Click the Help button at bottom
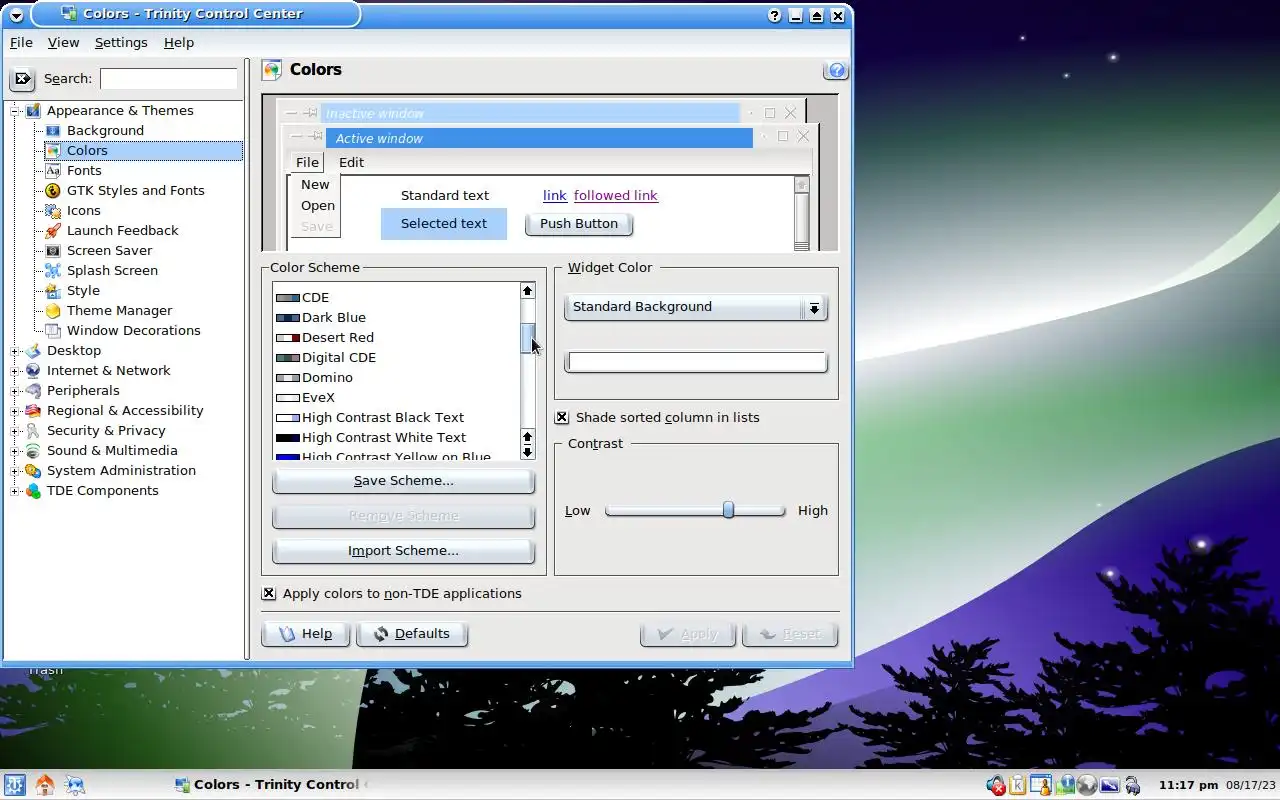The image size is (1280, 800). 305,634
